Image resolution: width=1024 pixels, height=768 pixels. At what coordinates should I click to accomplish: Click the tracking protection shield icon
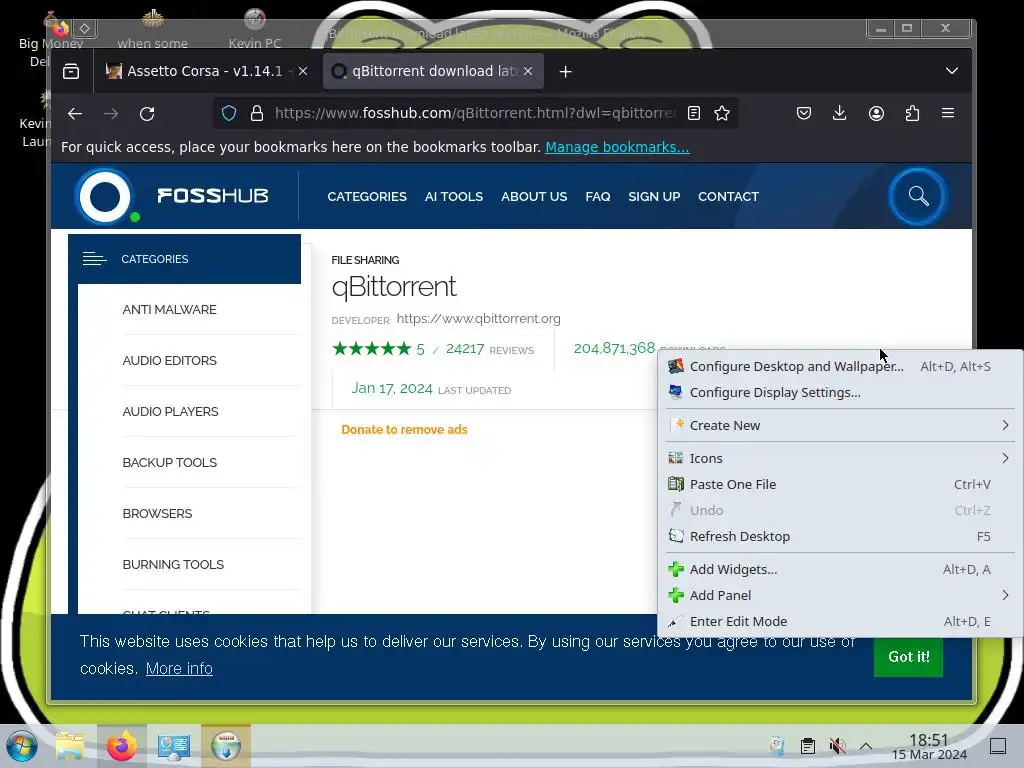[229, 114]
